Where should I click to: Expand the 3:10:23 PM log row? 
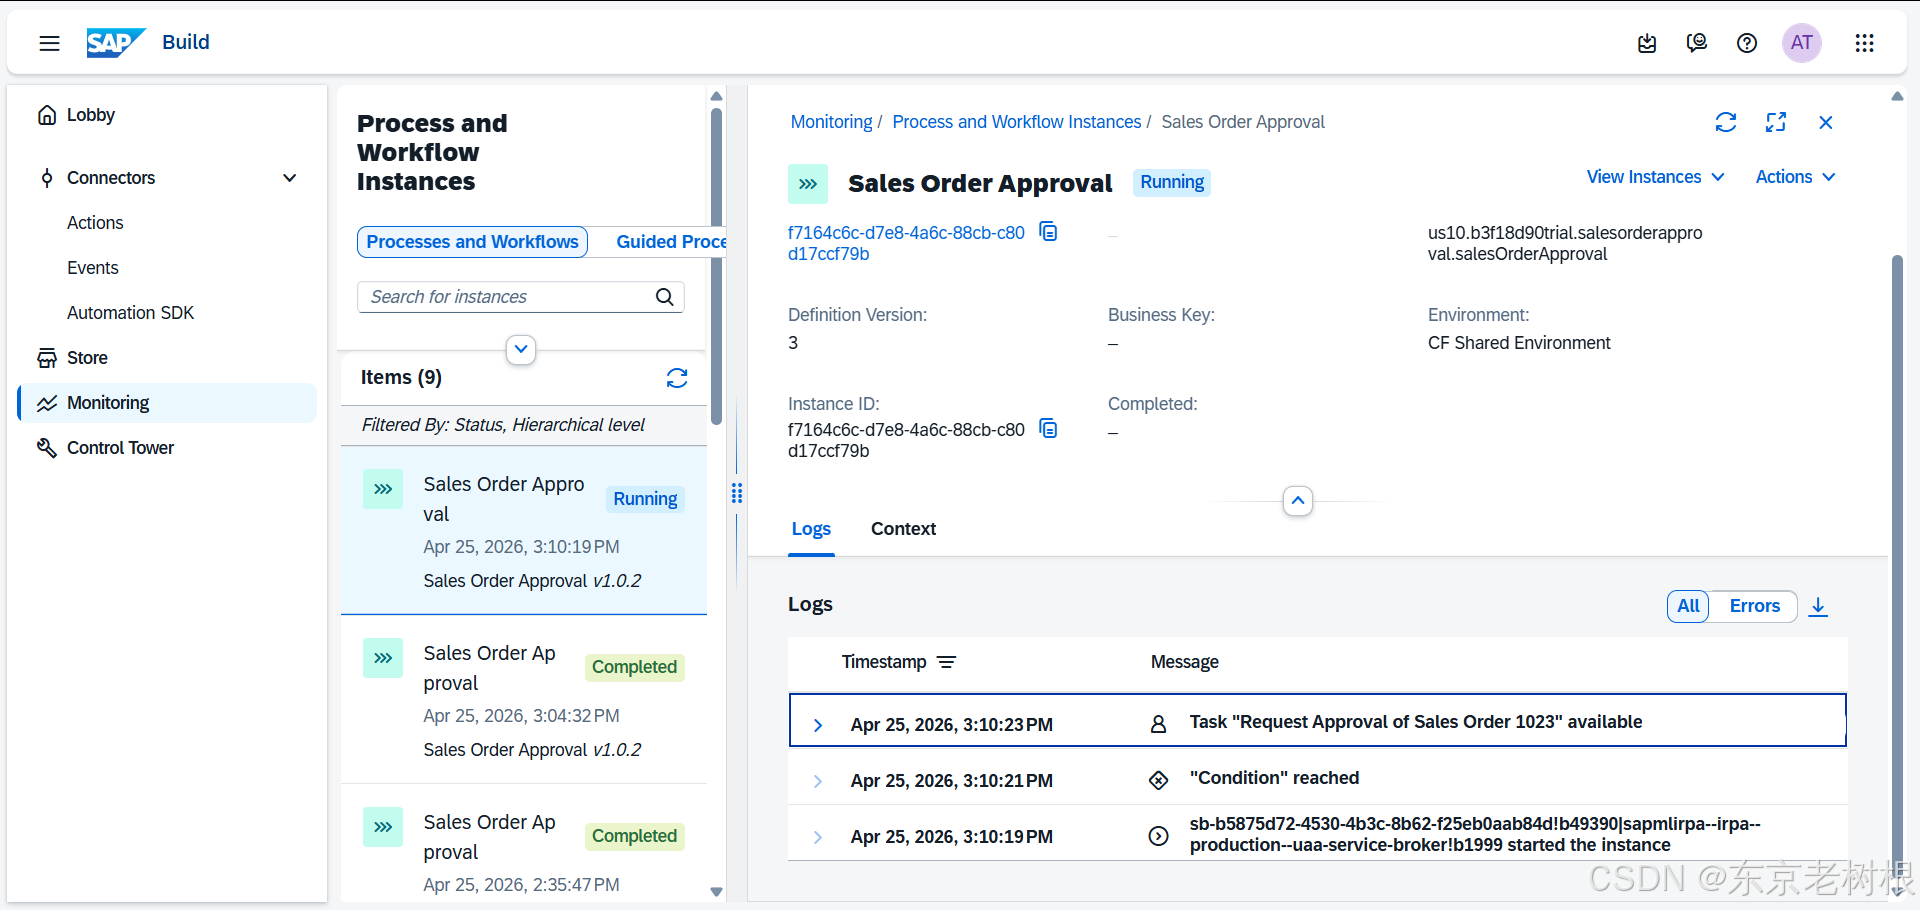pos(818,725)
